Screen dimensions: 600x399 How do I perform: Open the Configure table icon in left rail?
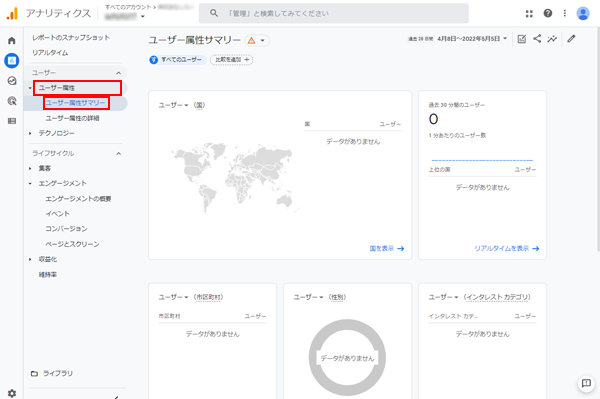point(12,121)
